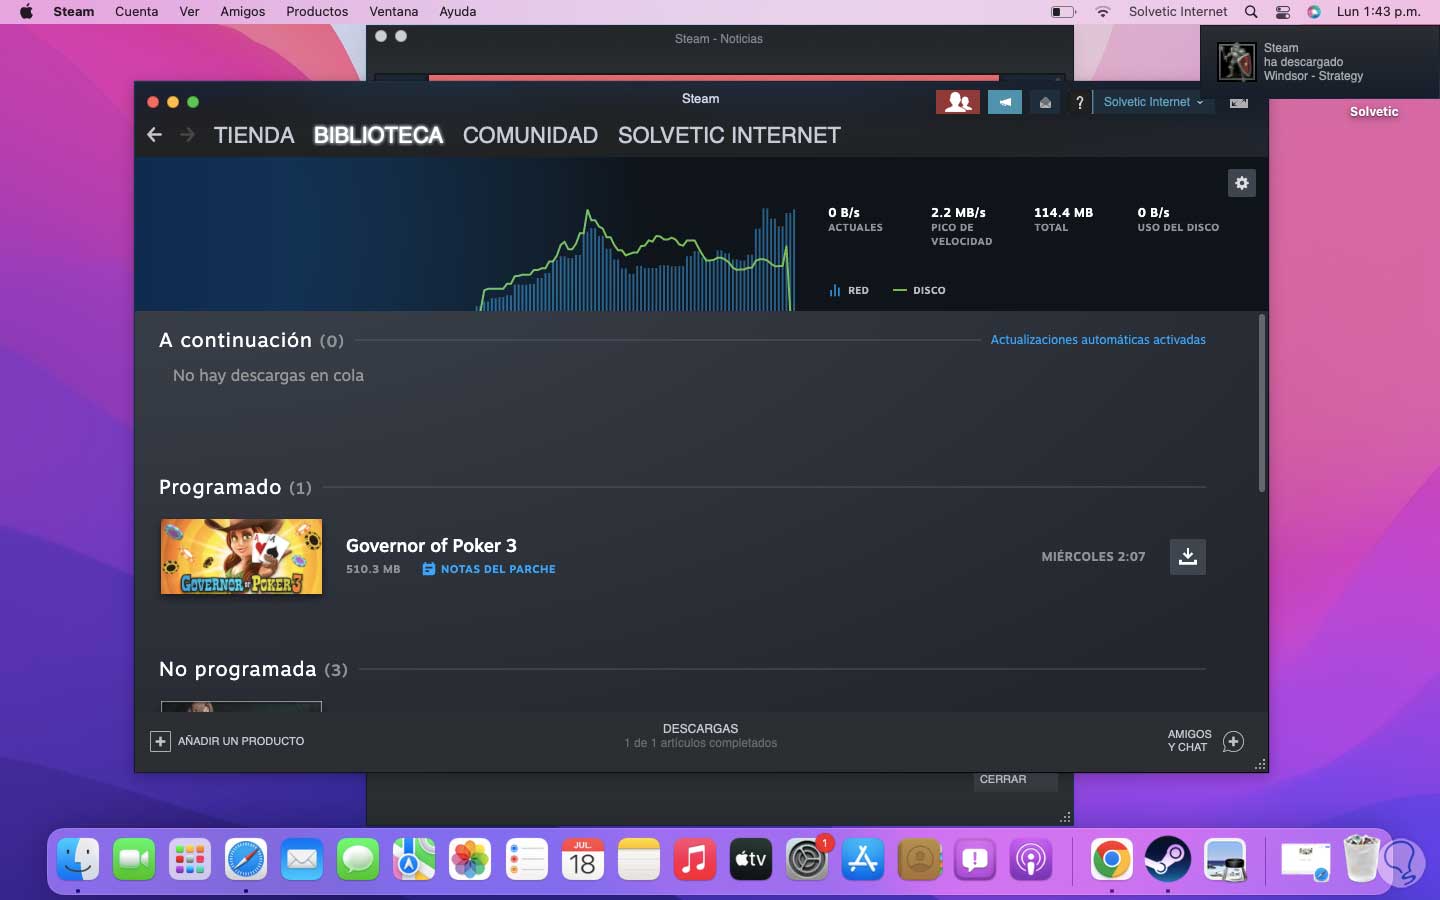Viewport: 1440px width, 900px height.
Task: Launch Google Chrome from the dock
Action: pos(1111,858)
